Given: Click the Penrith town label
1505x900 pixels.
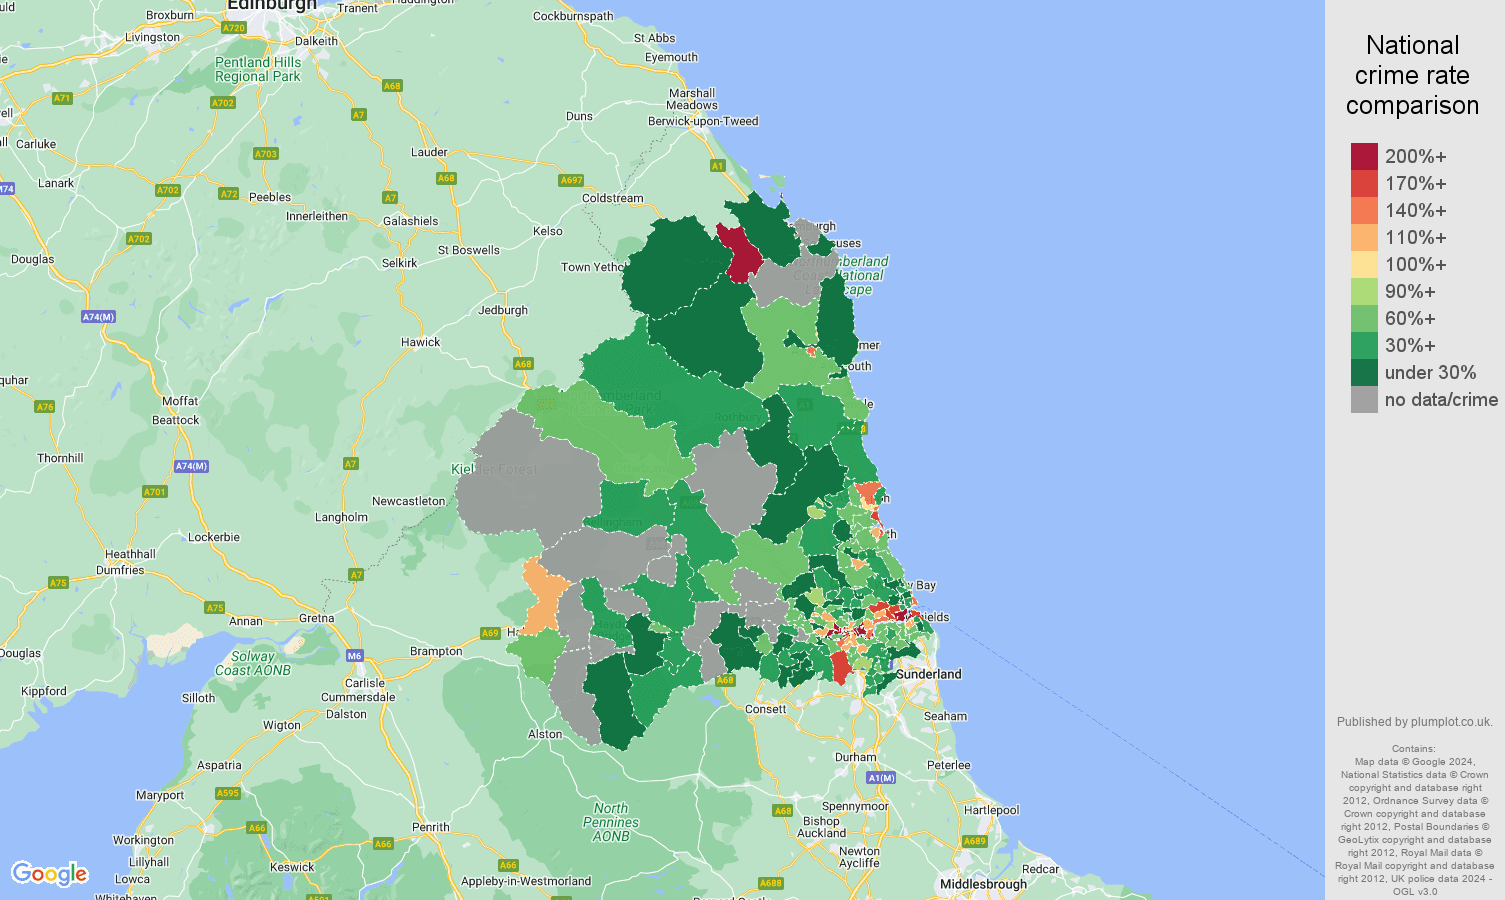Looking at the screenshot, I should (x=431, y=827).
